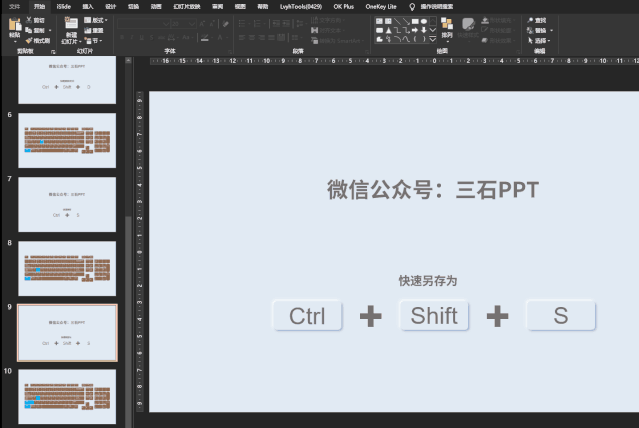639x428 pixels.
Task: Click the text highlight color button
Action: tap(205, 38)
